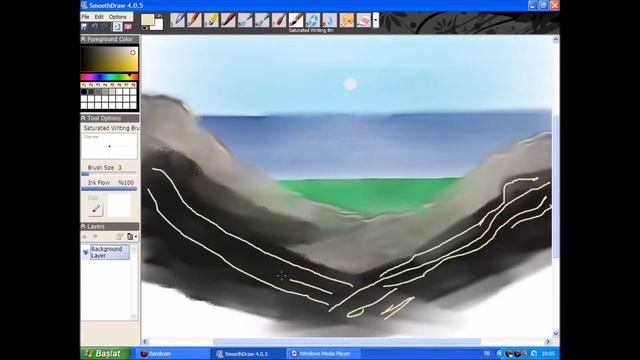The height and width of the screenshot is (360, 640).
Task: Click the beige foreground color swatch
Action: (x=147, y=20)
